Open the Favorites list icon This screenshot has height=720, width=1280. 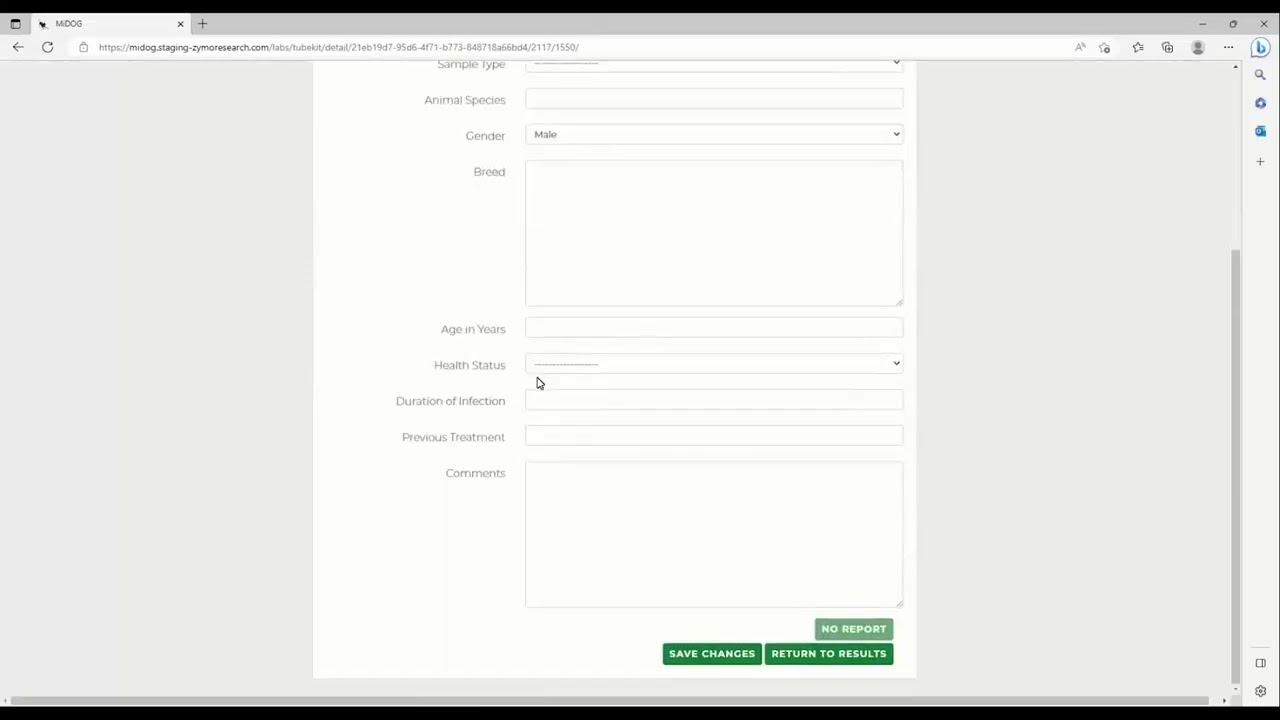(x=1138, y=47)
